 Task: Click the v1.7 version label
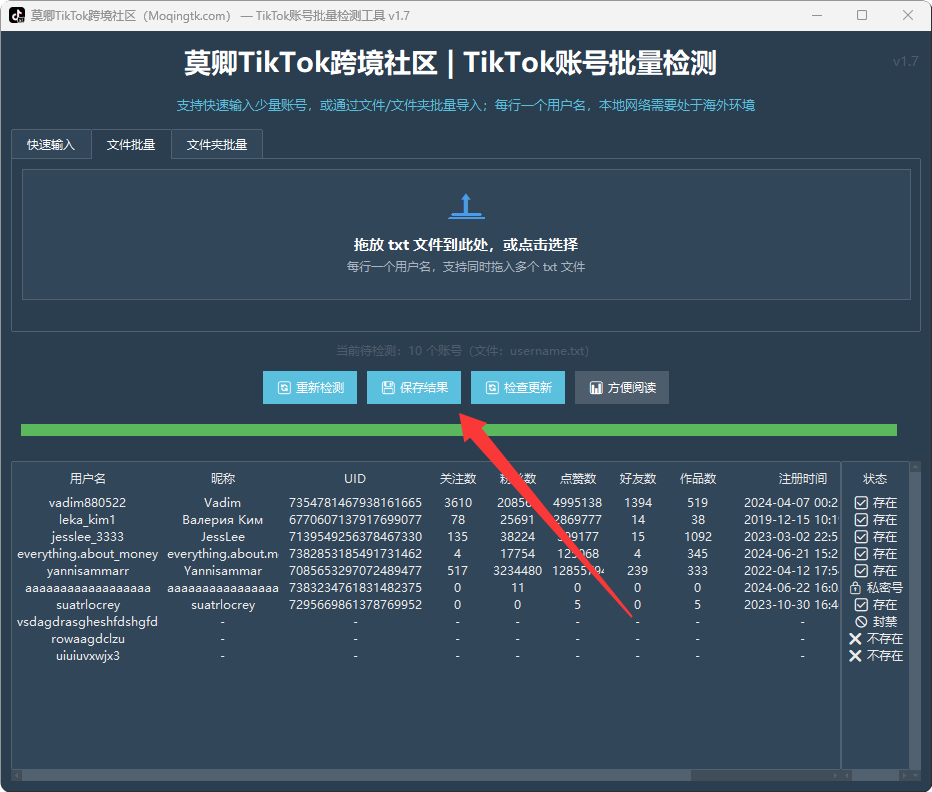905,61
